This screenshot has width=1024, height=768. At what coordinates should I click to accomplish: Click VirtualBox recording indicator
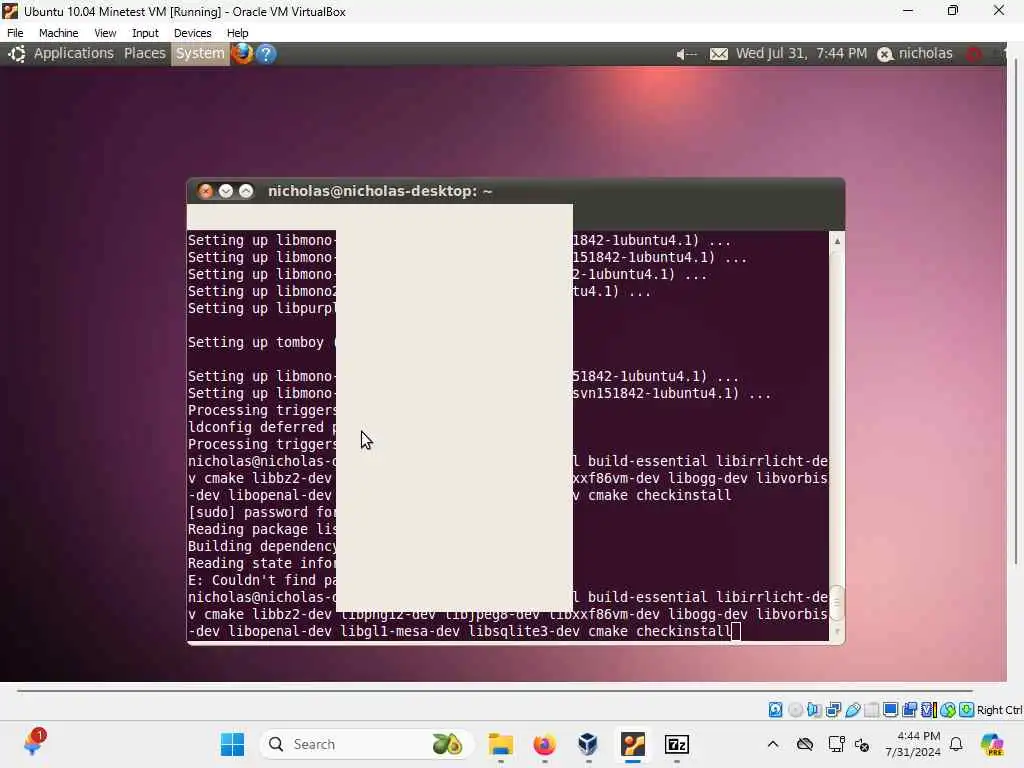(910, 710)
